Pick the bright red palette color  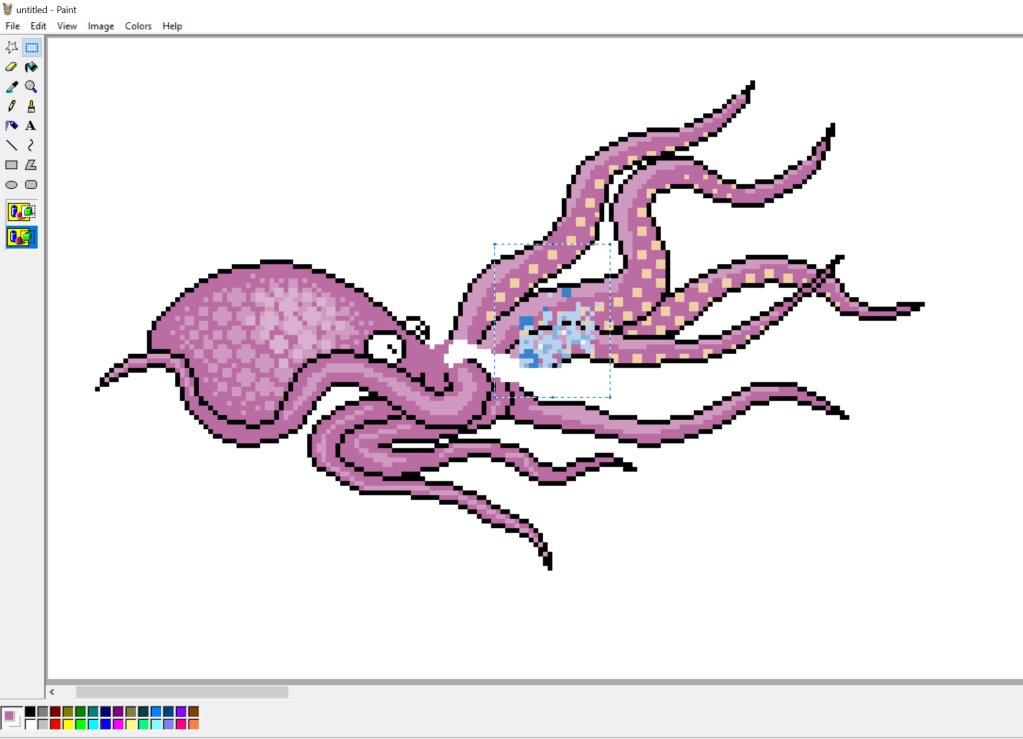click(55, 724)
